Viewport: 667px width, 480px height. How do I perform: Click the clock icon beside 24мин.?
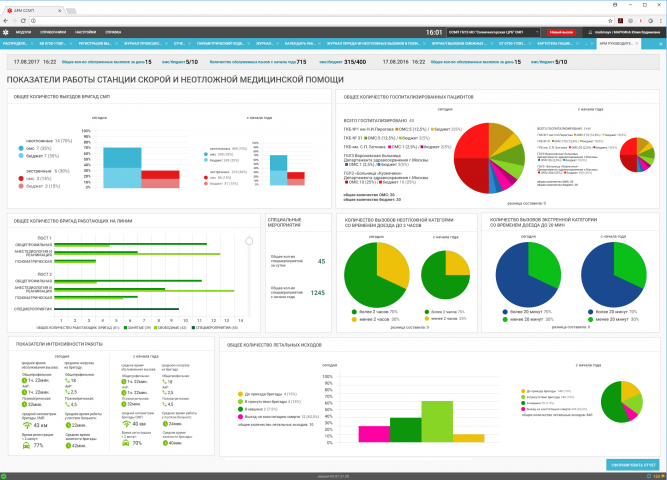(x=165, y=424)
